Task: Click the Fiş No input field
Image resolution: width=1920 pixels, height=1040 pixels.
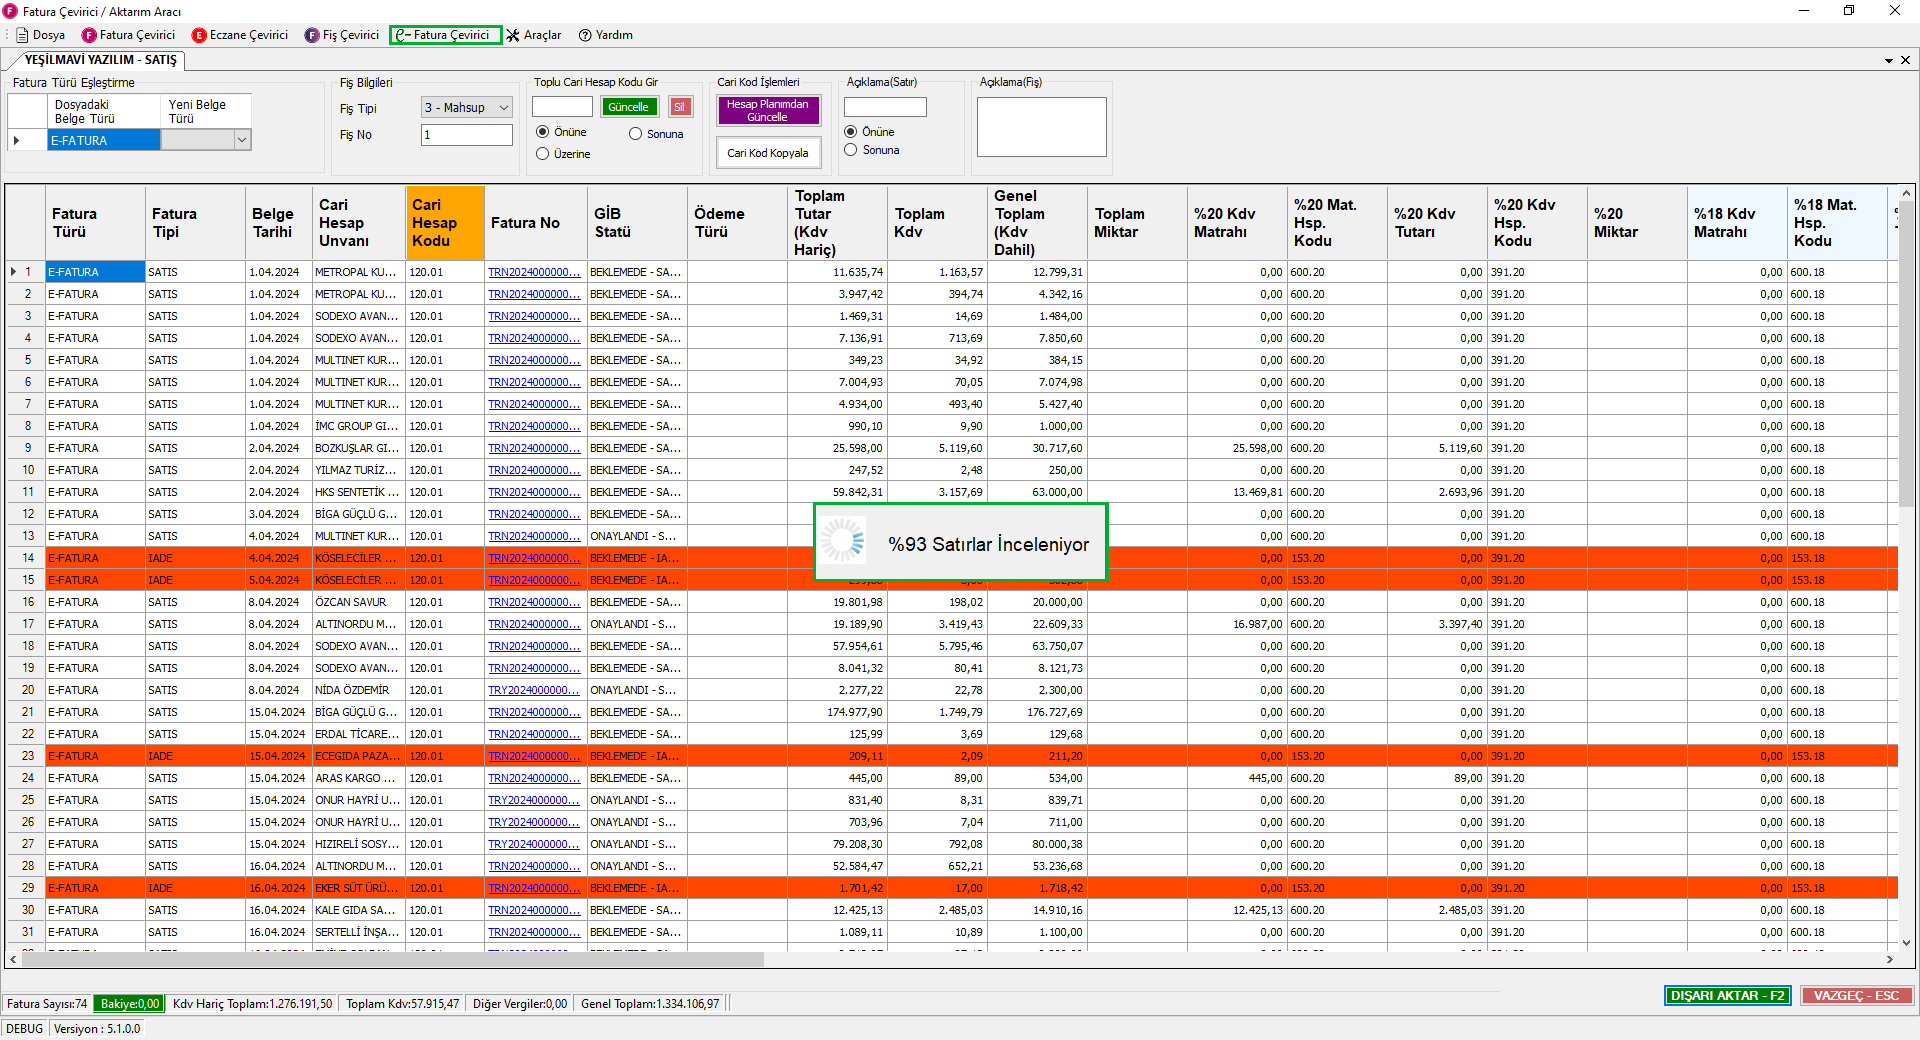Action: 466,135
